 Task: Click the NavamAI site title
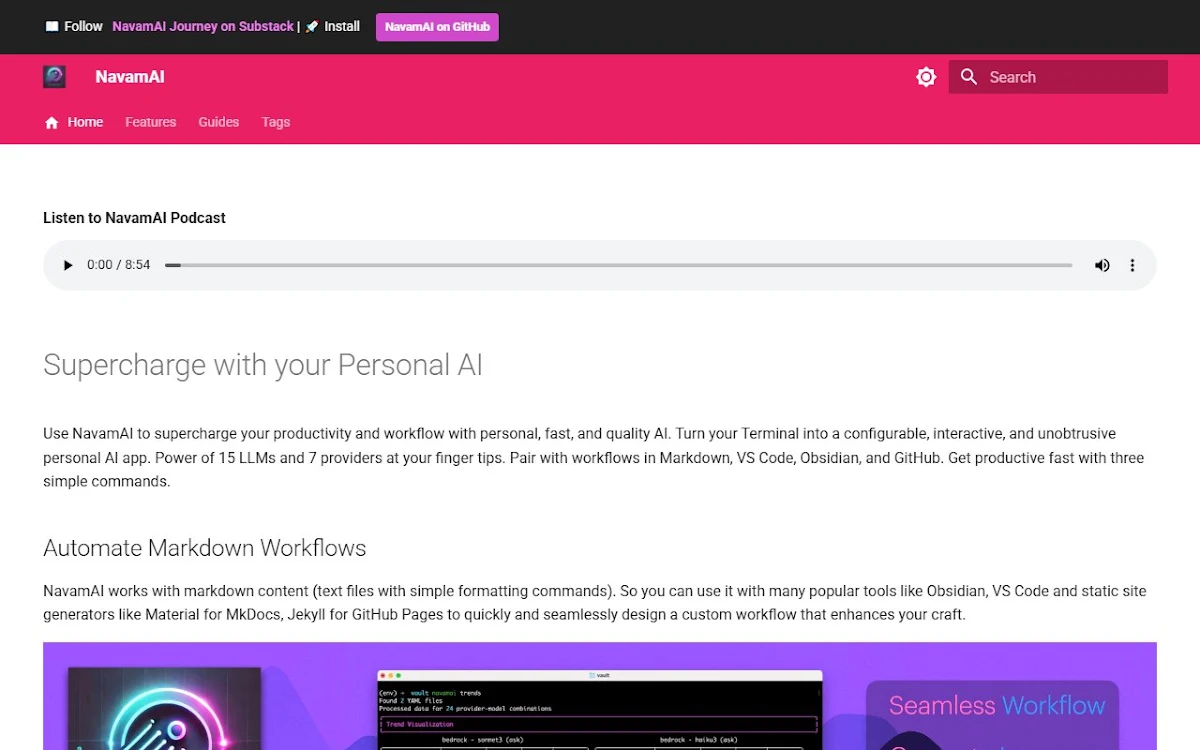130,77
